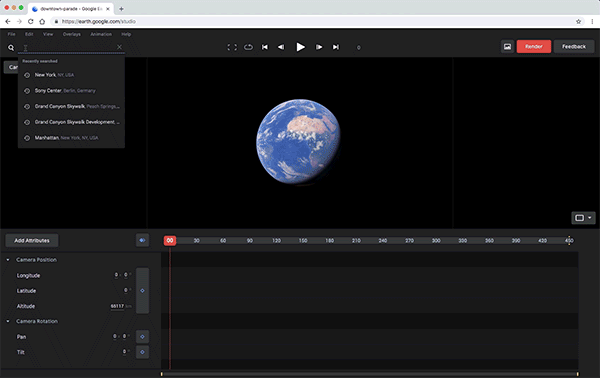Open the File menu
The width and height of the screenshot is (600, 378).
[11, 34]
